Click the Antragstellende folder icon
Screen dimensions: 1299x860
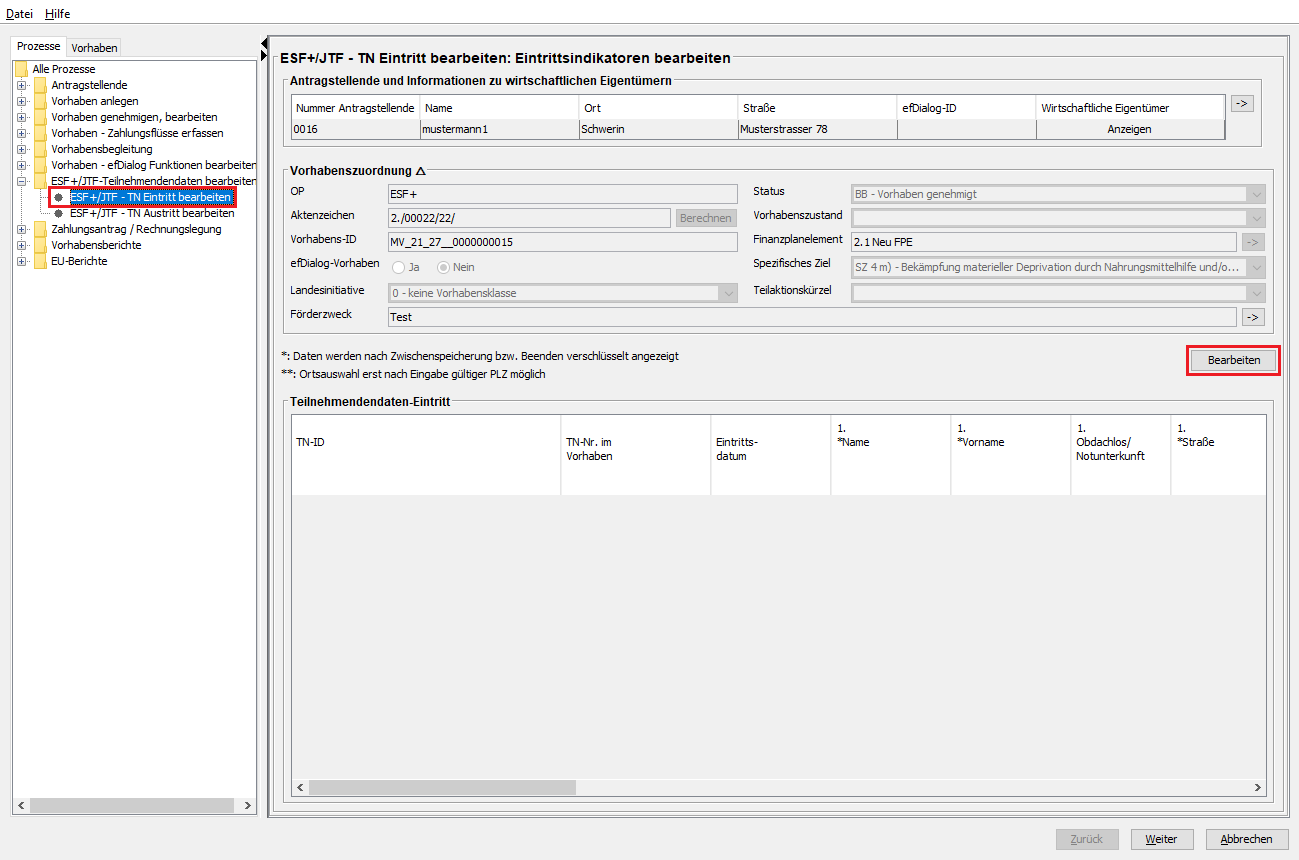40,85
